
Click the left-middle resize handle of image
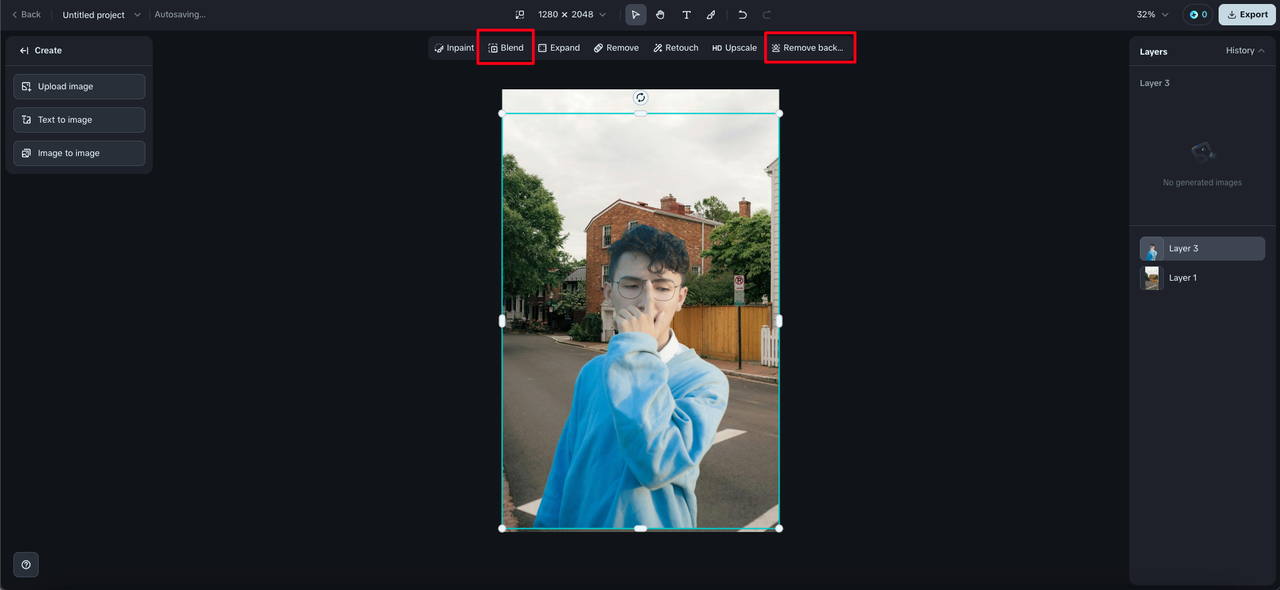[x=502, y=321]
